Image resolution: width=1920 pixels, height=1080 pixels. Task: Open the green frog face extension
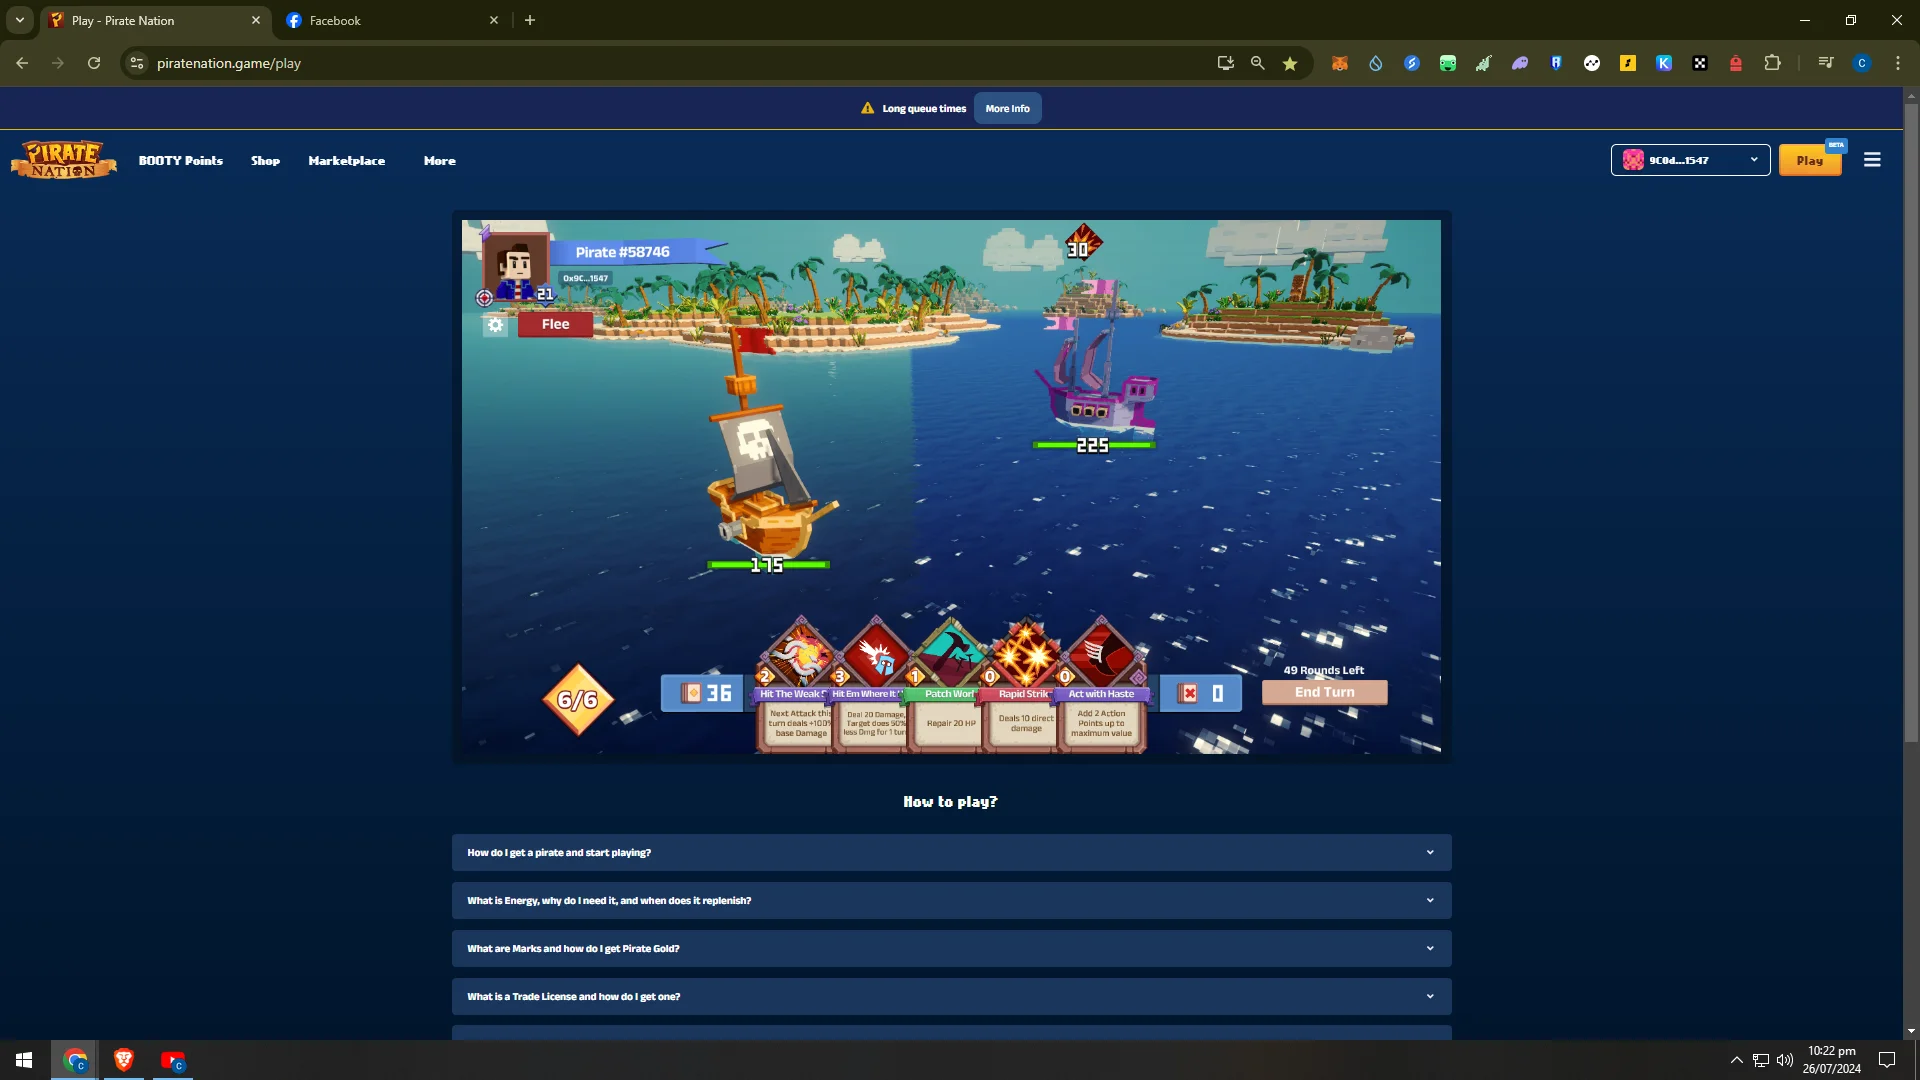[x=1448, y=63]
